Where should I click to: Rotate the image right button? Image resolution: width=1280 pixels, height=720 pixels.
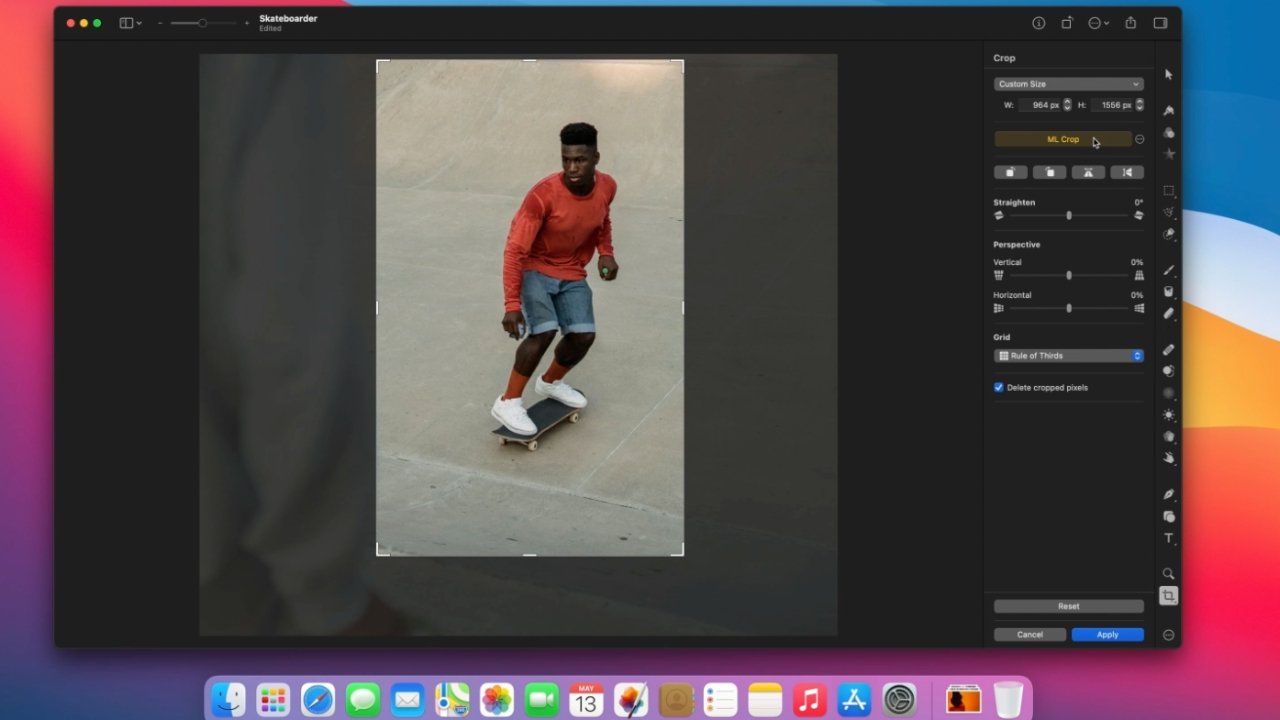(x=1049, y=172)
